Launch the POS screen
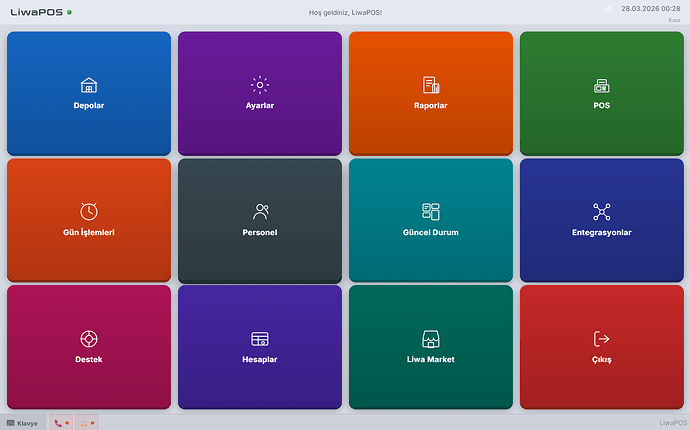 click(x=601, y=93)
